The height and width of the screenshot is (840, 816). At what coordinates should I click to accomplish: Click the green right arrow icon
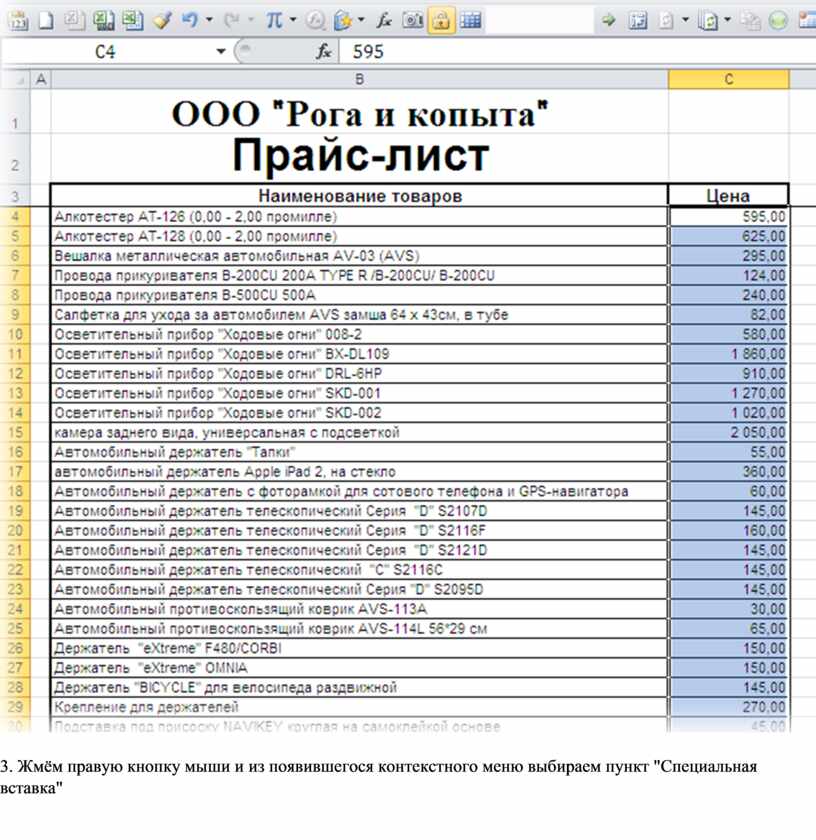pos(608,20)
